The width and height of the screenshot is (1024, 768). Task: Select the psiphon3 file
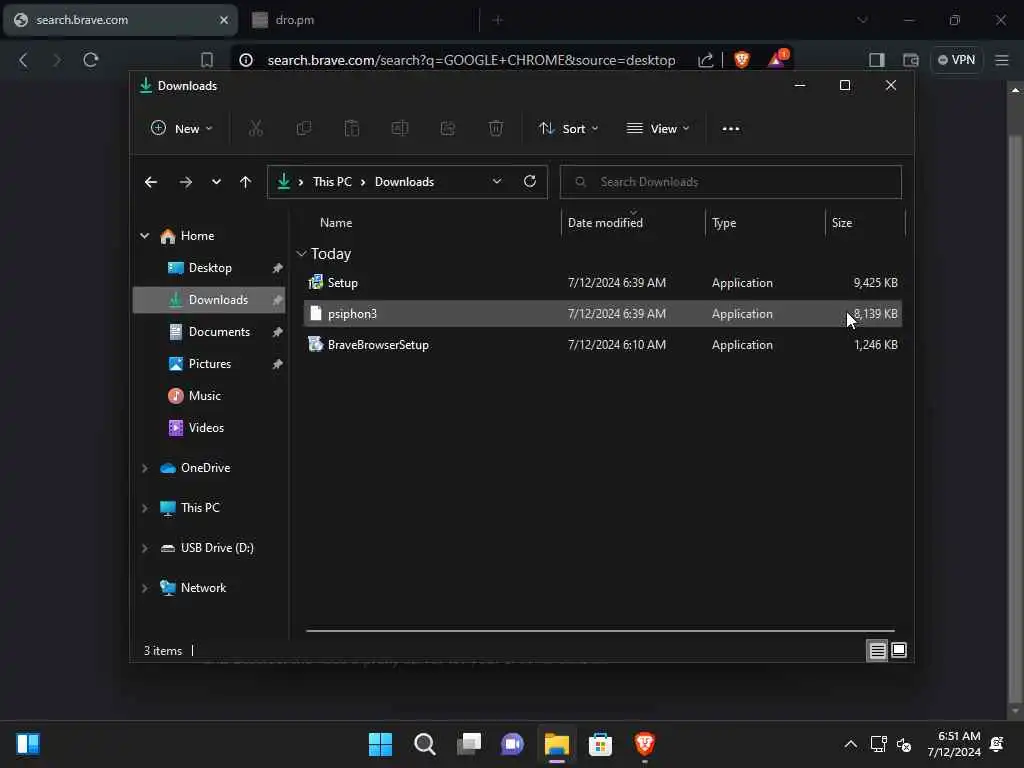pyautogui.click(x=602, y=313)
